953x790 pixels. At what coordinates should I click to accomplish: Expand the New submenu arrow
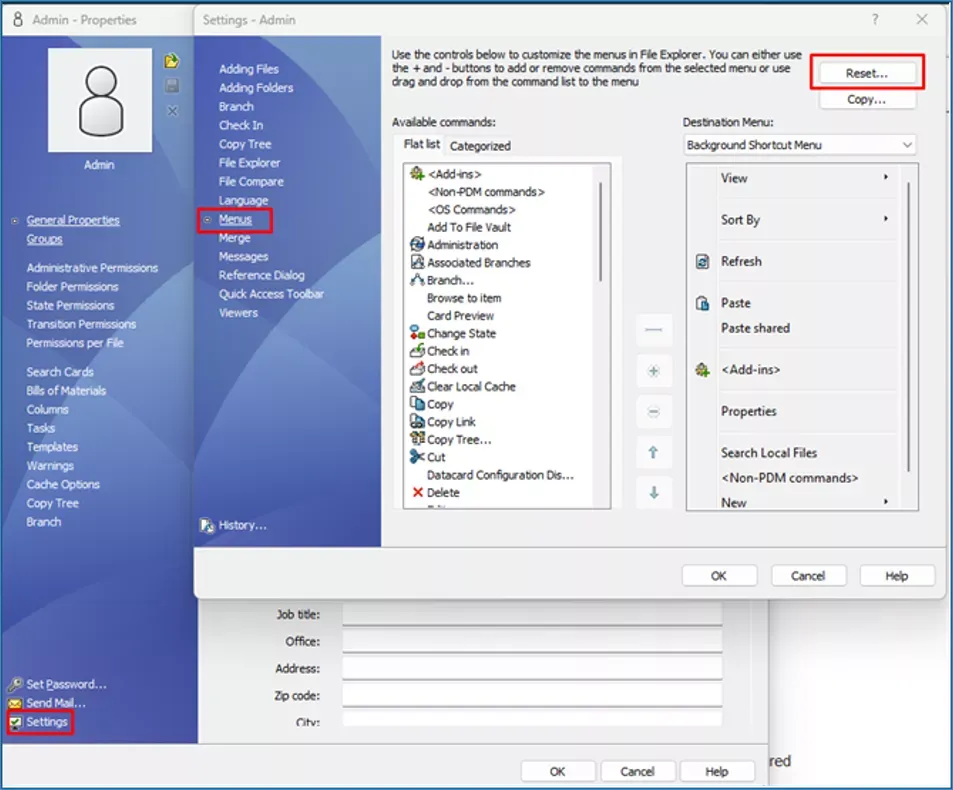point(886,501)
